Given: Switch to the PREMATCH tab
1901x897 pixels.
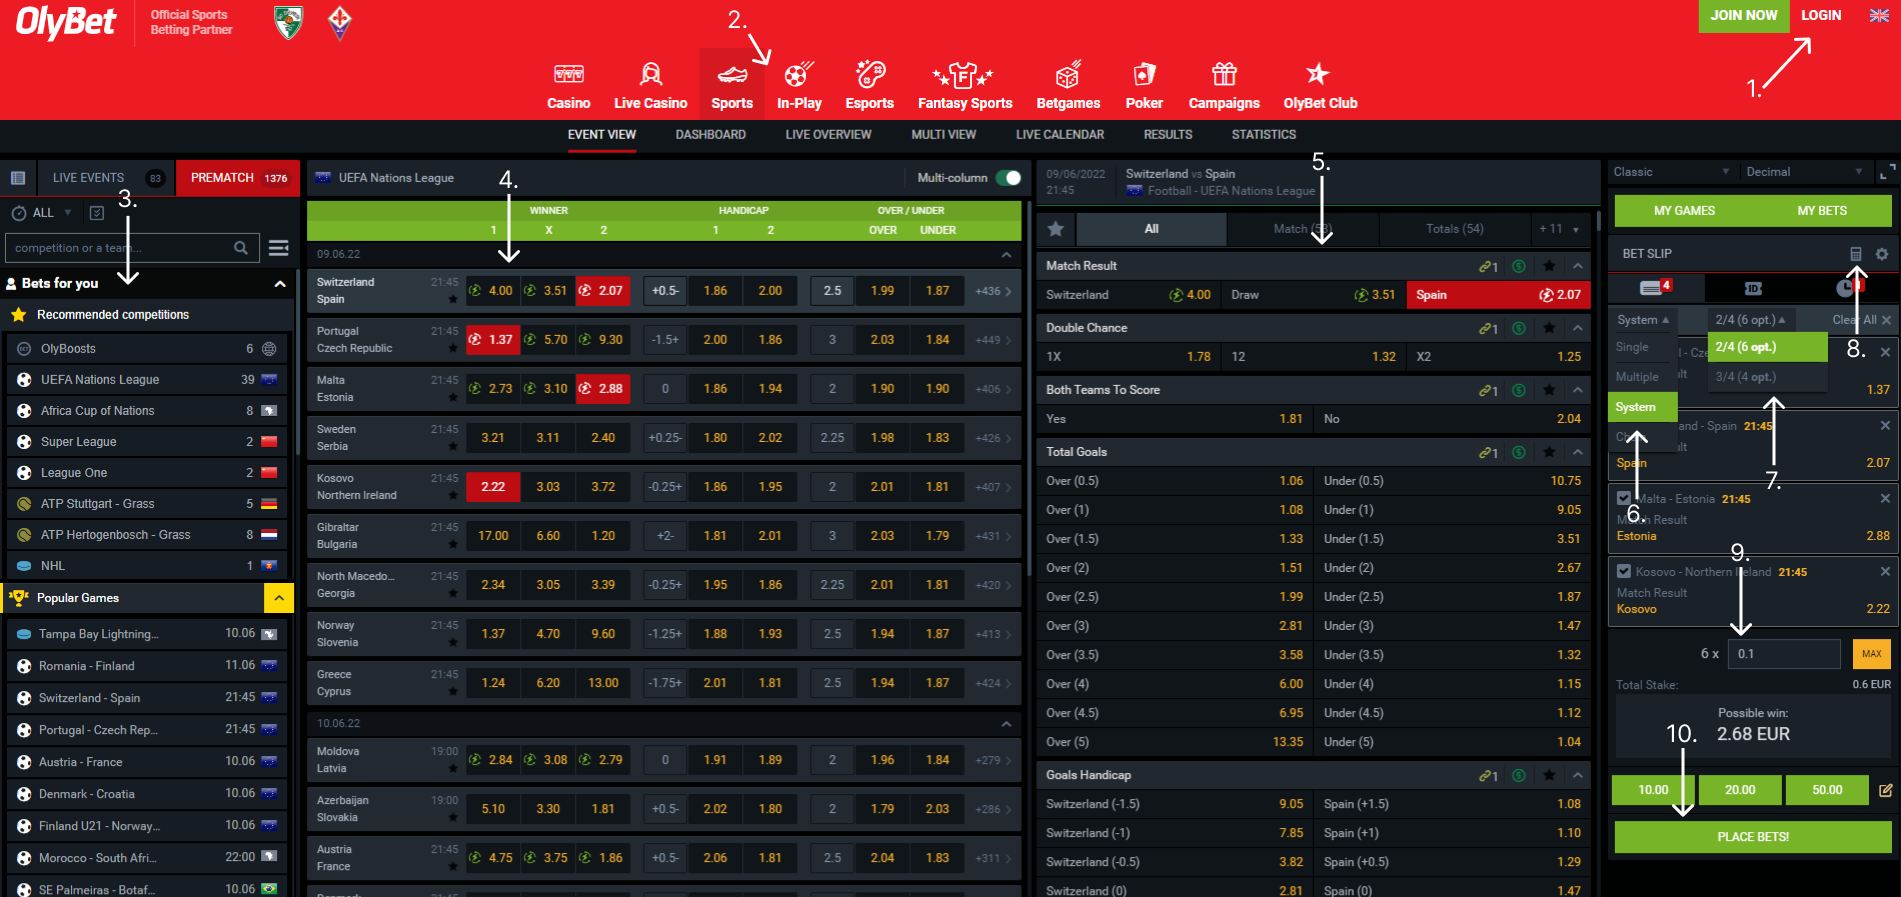Looking at the screenshot, I should (238, 178).
